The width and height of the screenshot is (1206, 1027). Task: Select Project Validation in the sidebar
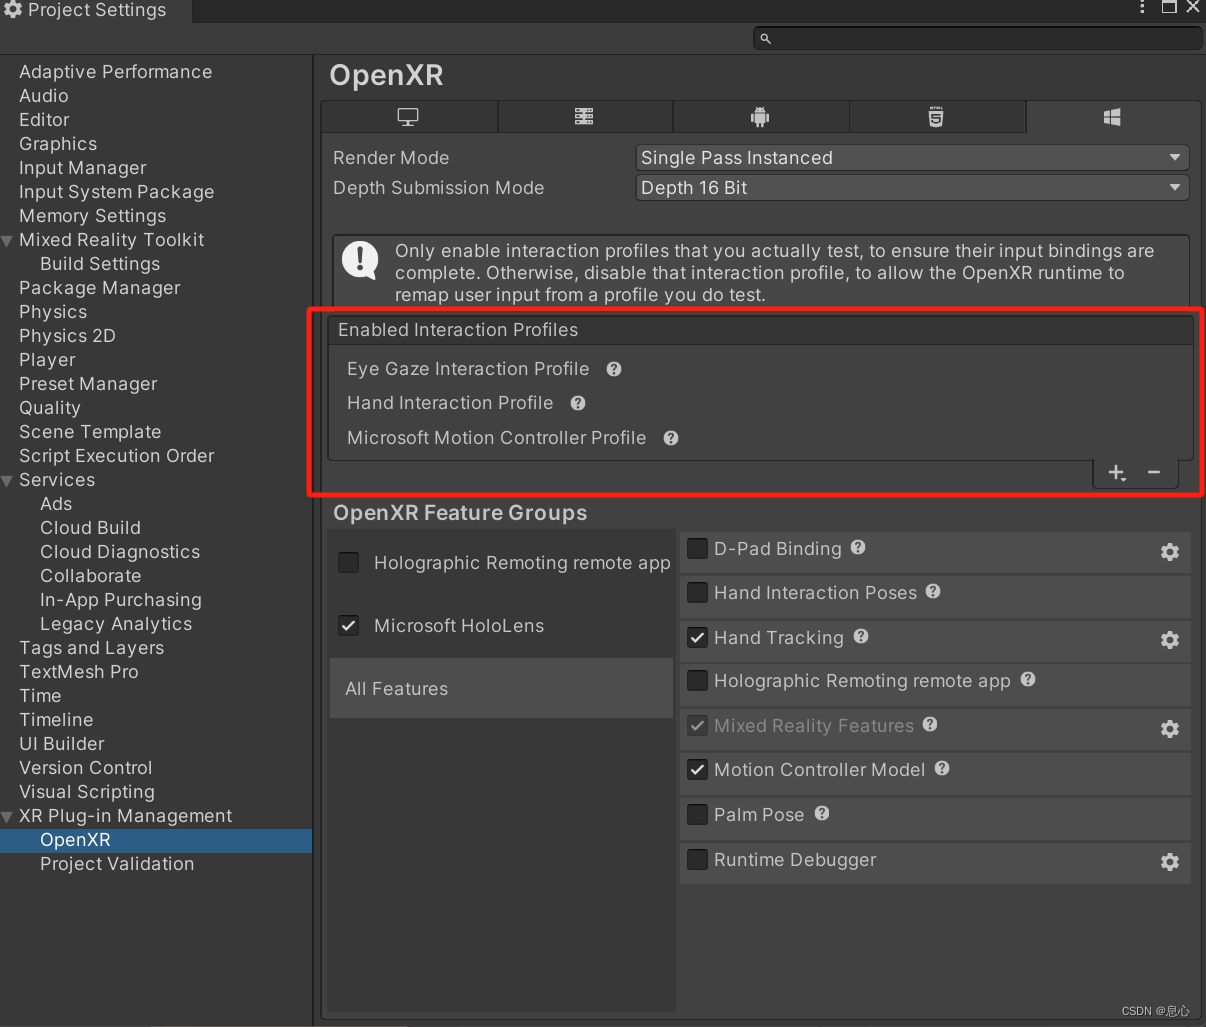tap(117, 864)
